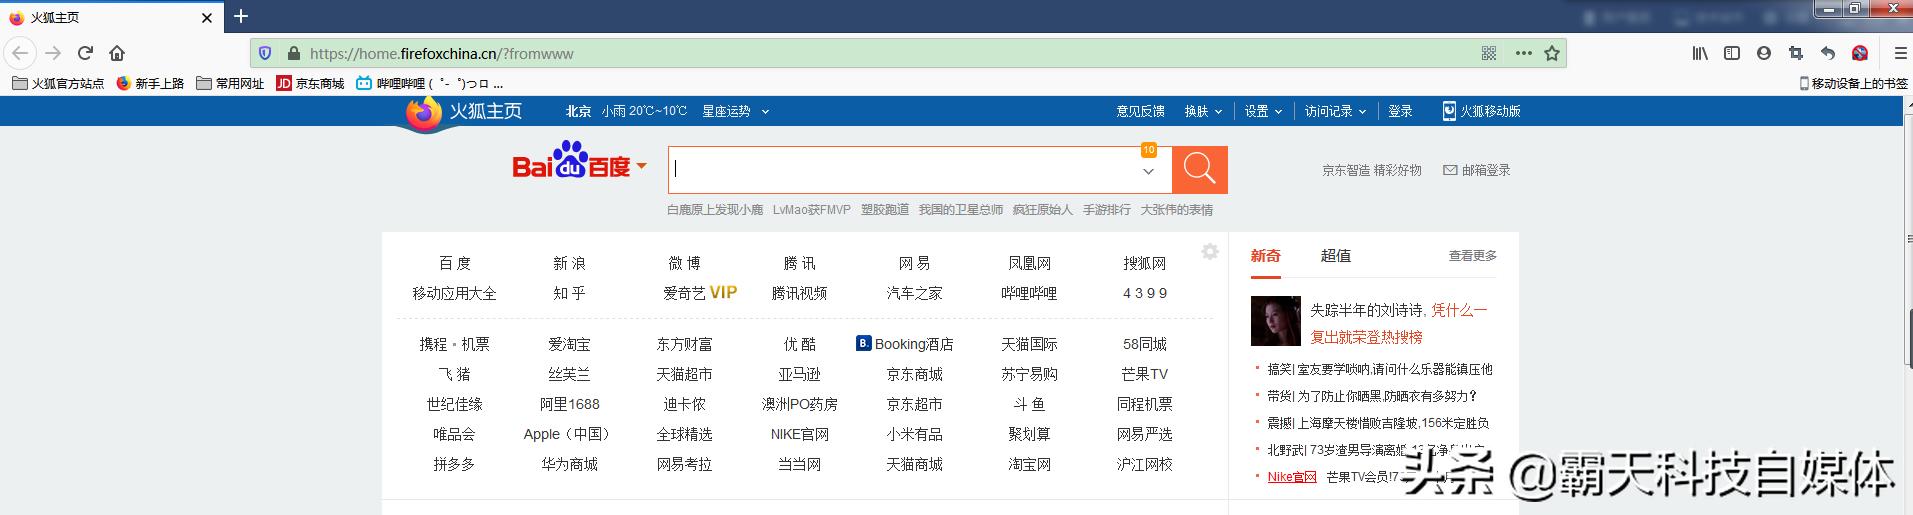Open 京东智造 精彩好物 link

pos(1372,170)
